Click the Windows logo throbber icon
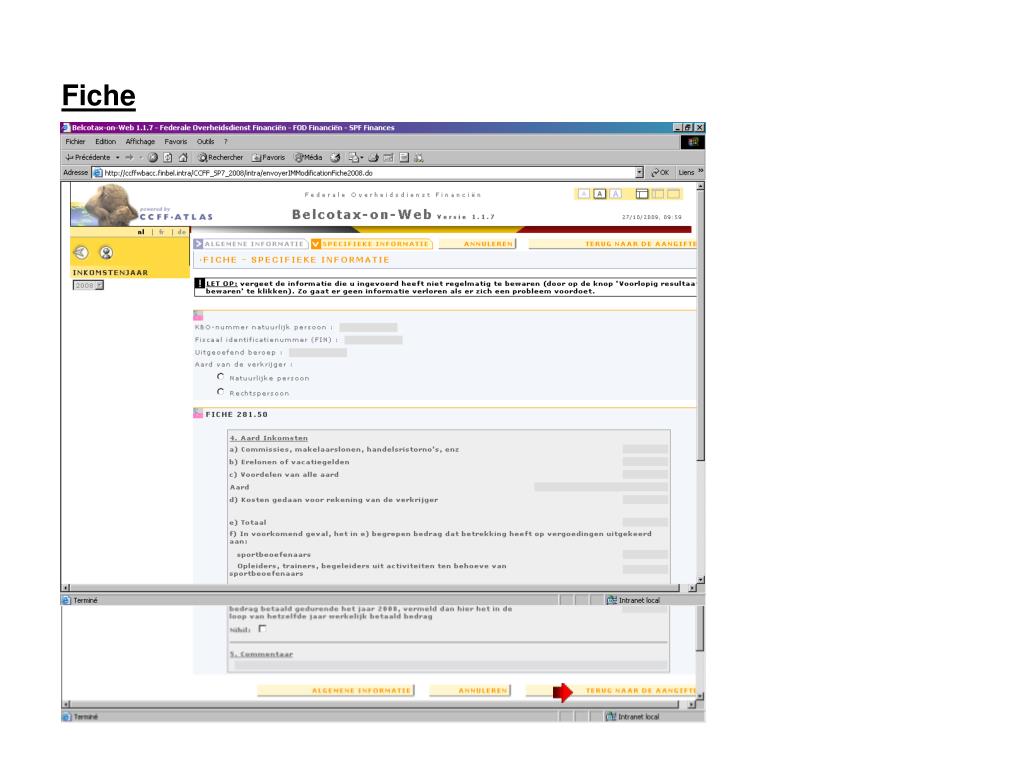1024x768 pixels. click(693, 142)
